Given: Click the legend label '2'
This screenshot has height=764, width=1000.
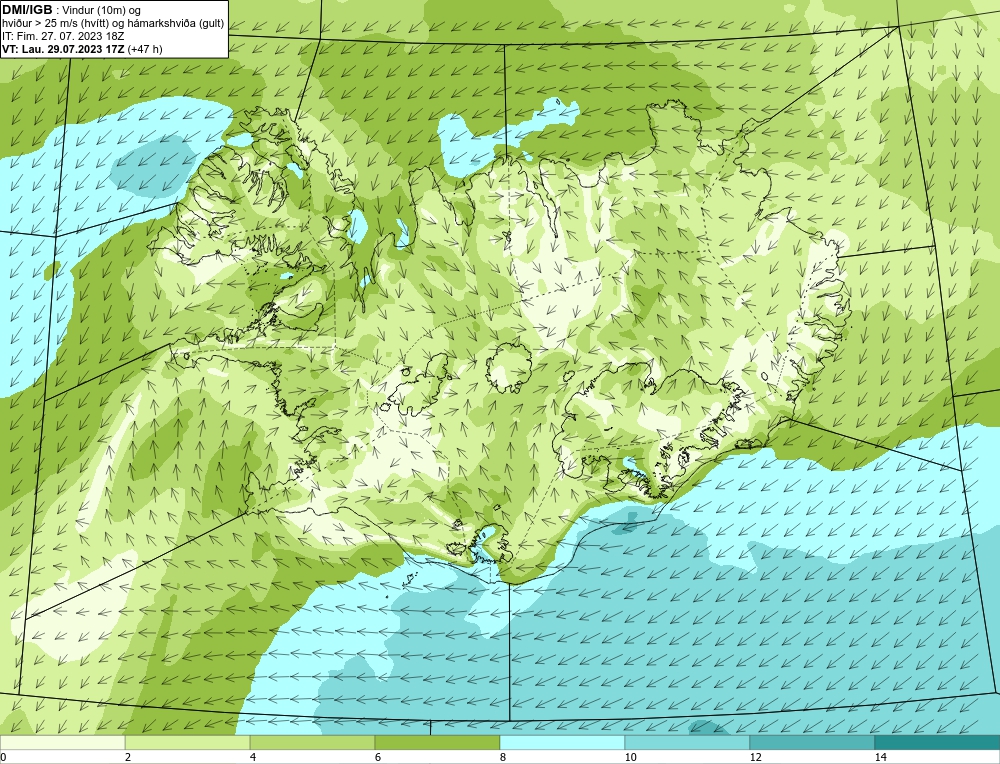Looking at the screenshot, I should (x=128, y=757).
